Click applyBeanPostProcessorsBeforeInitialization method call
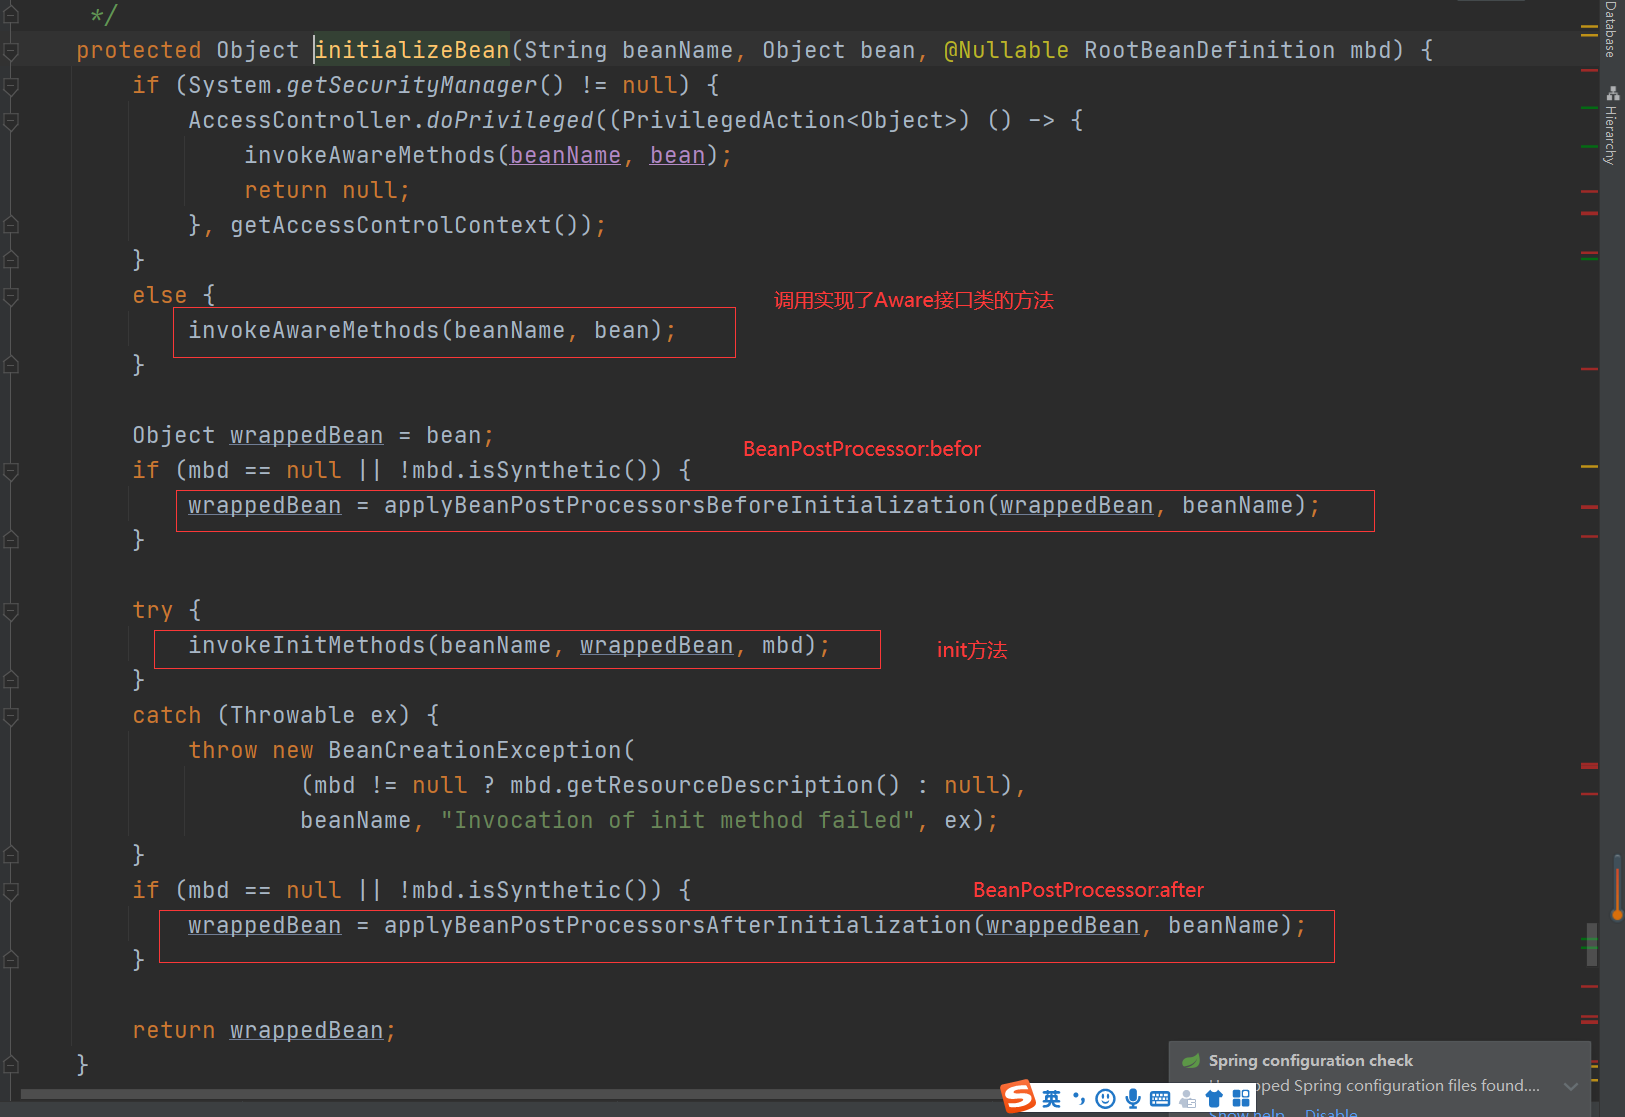Viewport: 1625px width, 1117px height. (x=685, y=506)
